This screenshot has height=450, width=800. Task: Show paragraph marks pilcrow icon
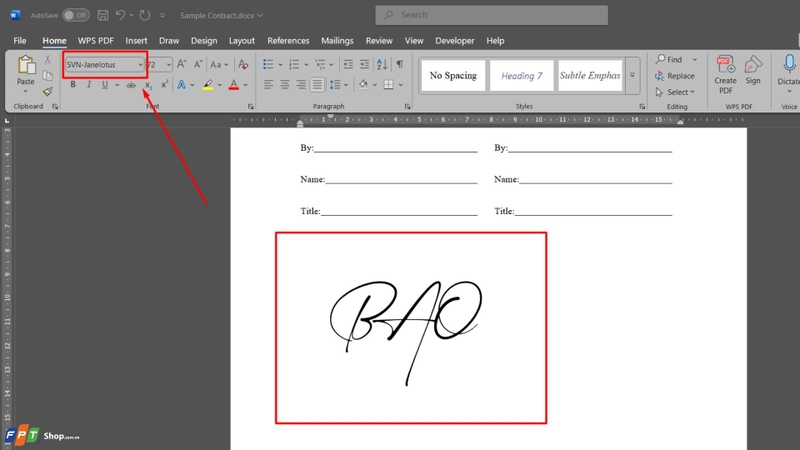(400, 64)
